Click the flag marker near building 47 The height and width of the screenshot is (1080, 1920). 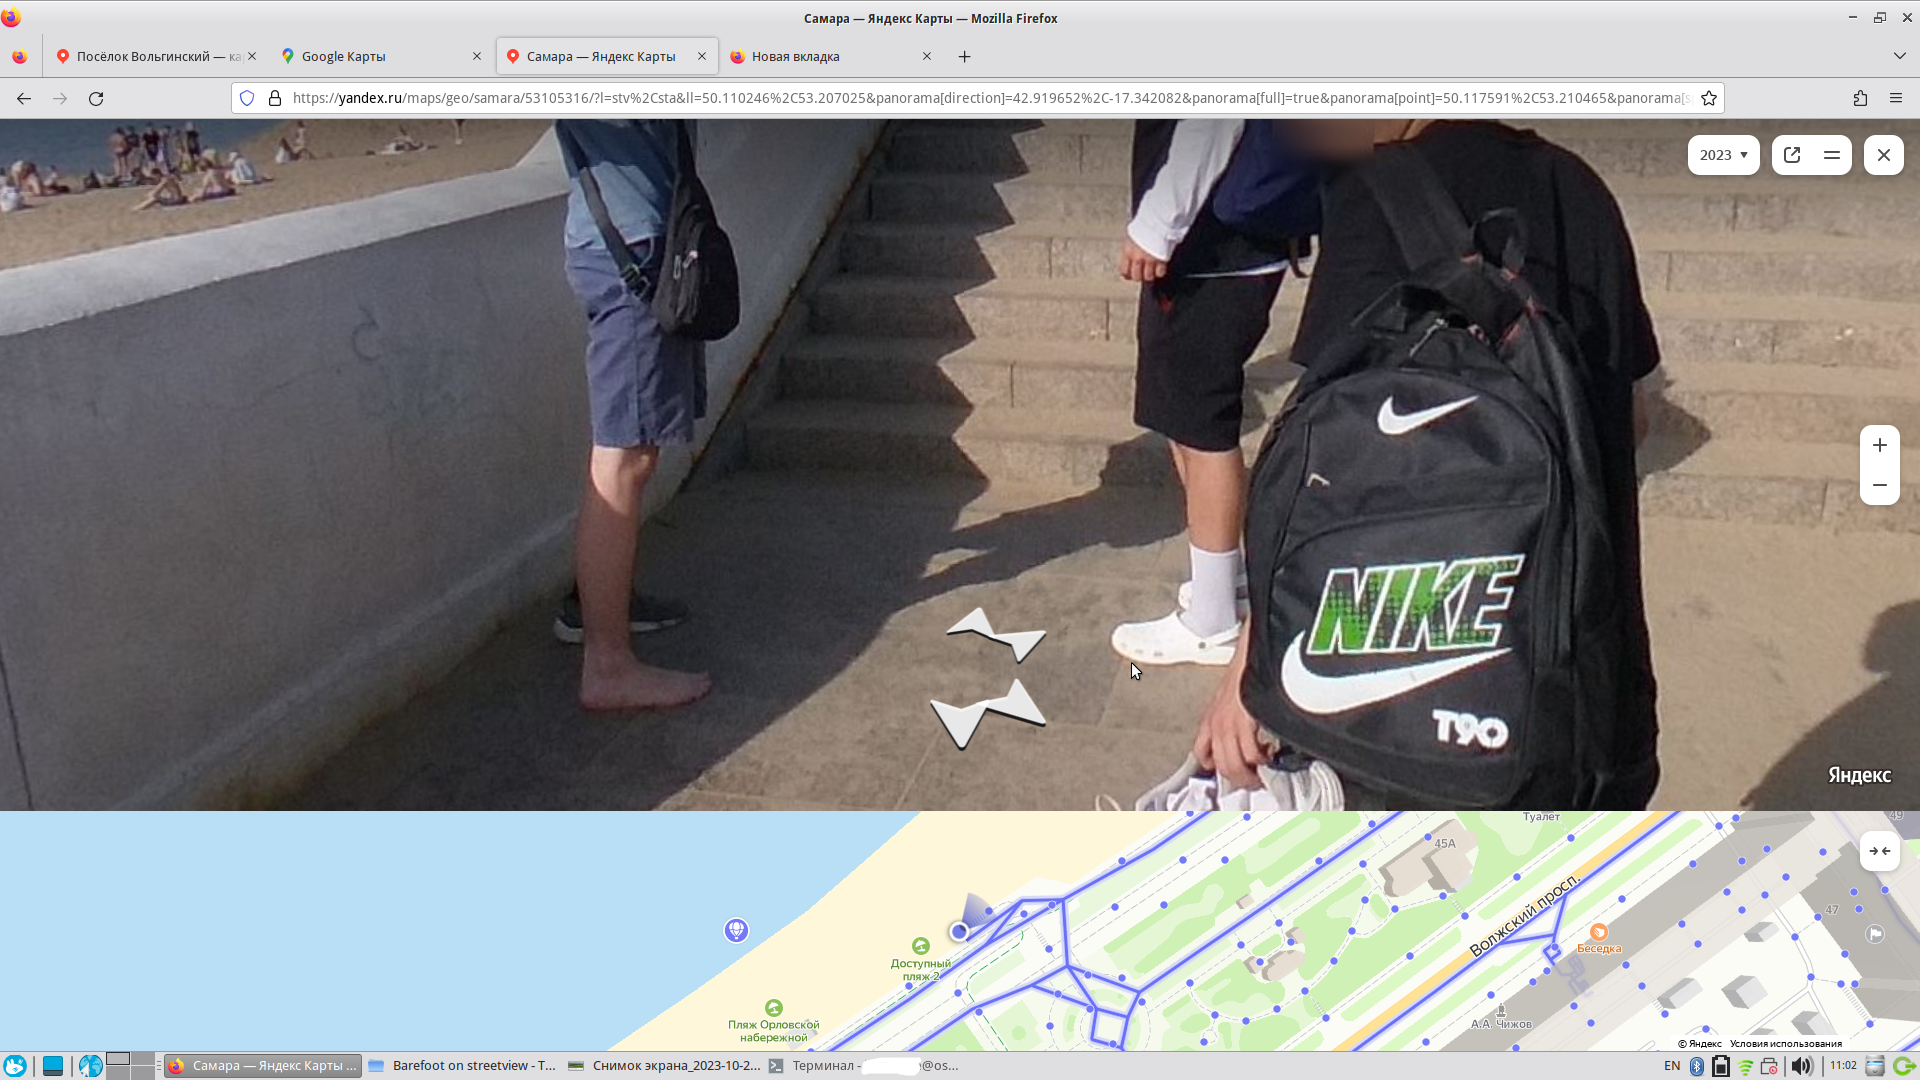tap(1875, 934)
